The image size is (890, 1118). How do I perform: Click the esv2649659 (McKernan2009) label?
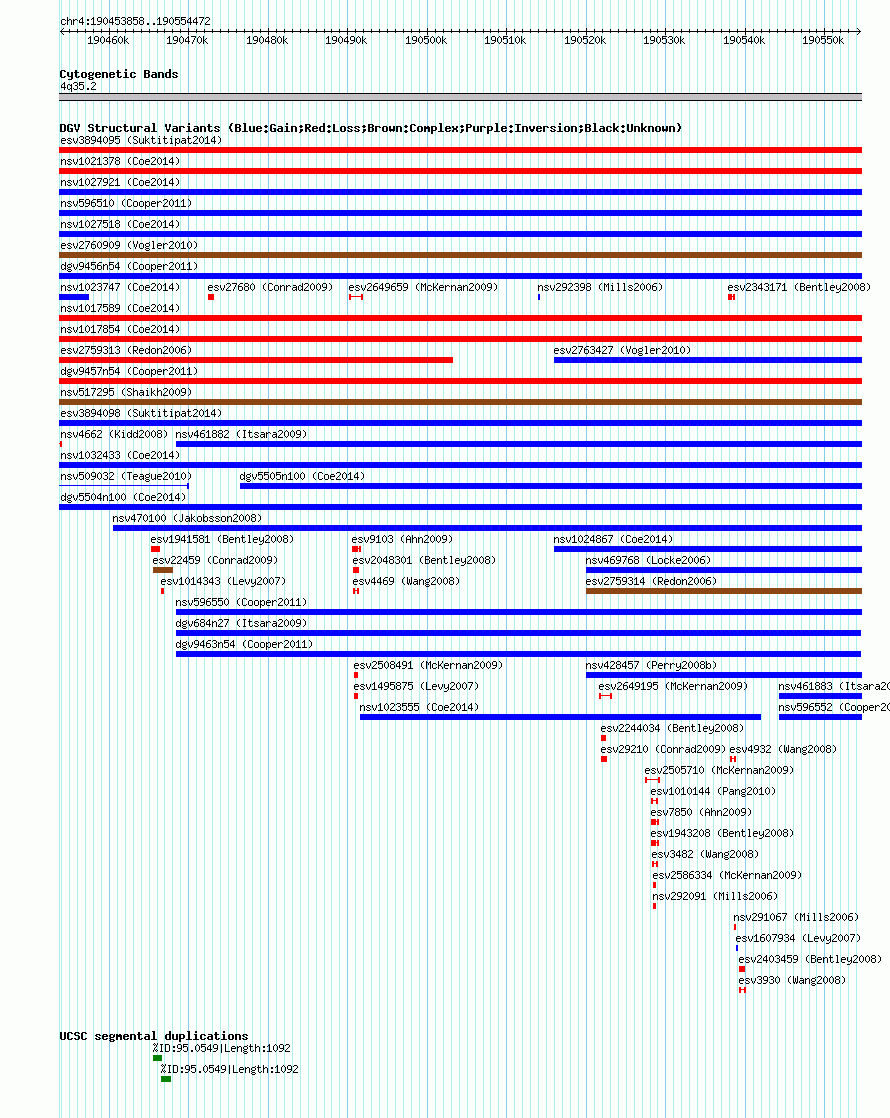423,287
